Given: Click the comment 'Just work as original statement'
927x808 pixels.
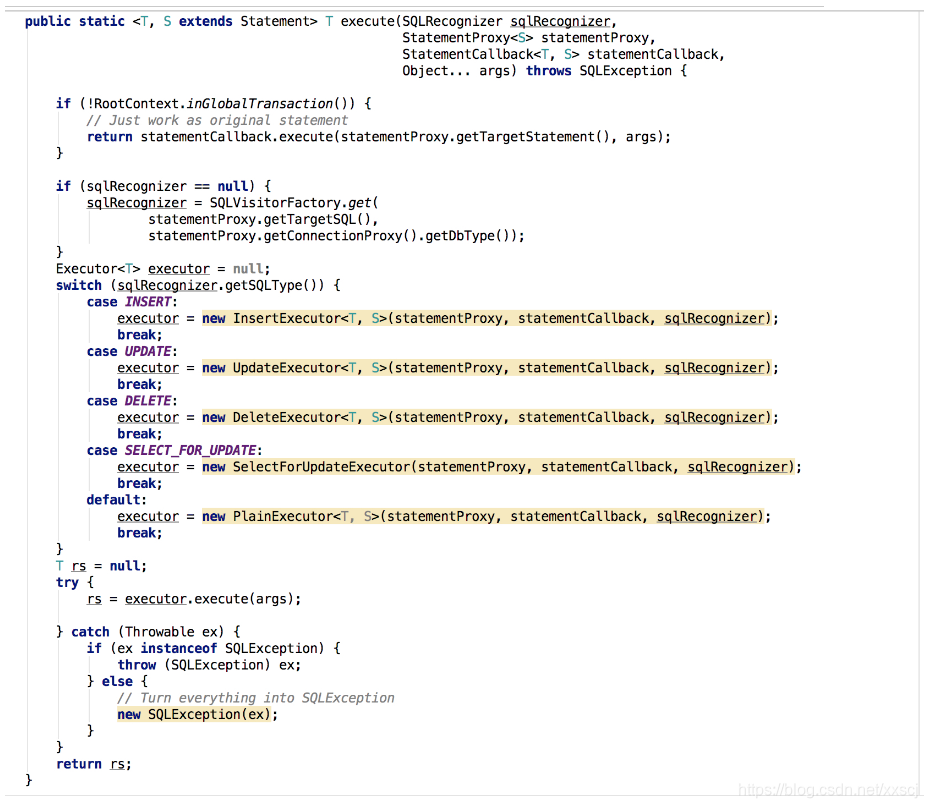Looking at the screenshot, I should 217,121.
